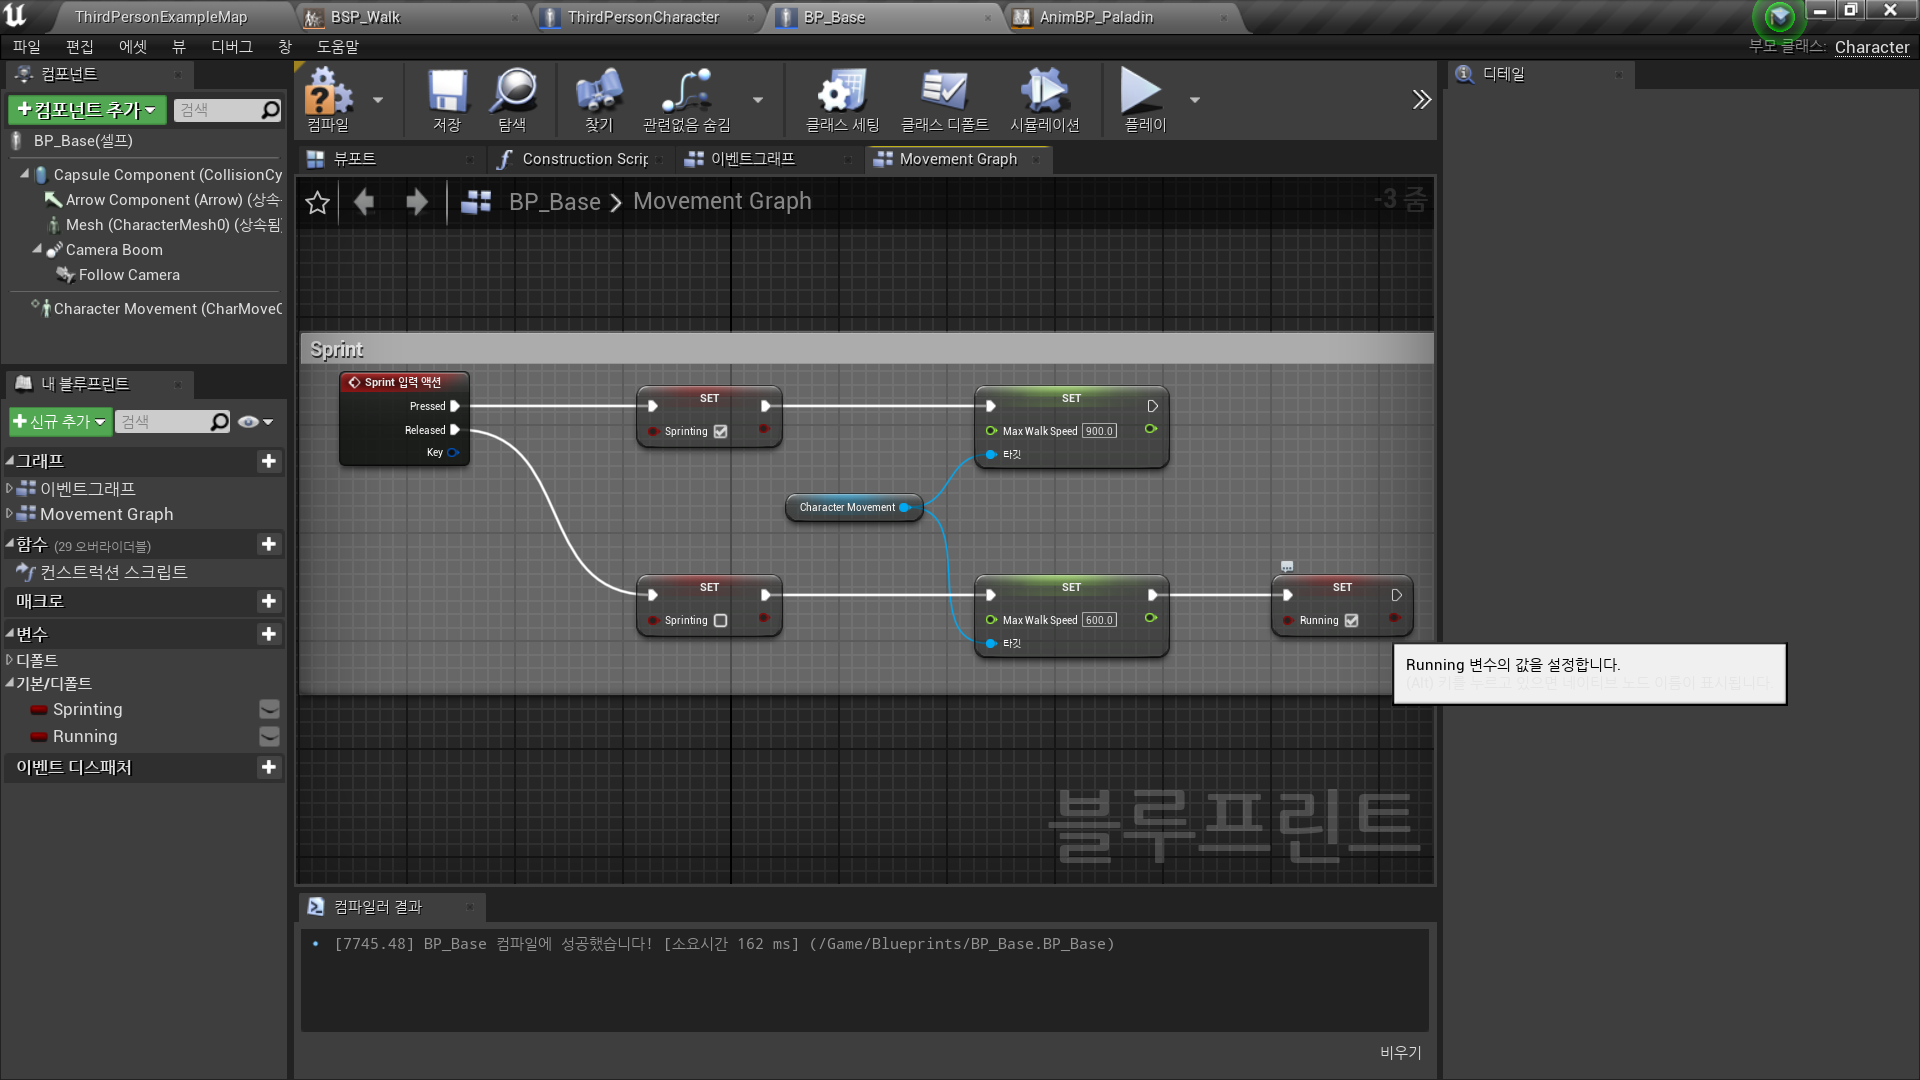
Task: Expand the Movement Graph tree item
Action: [x=9, y=514]
